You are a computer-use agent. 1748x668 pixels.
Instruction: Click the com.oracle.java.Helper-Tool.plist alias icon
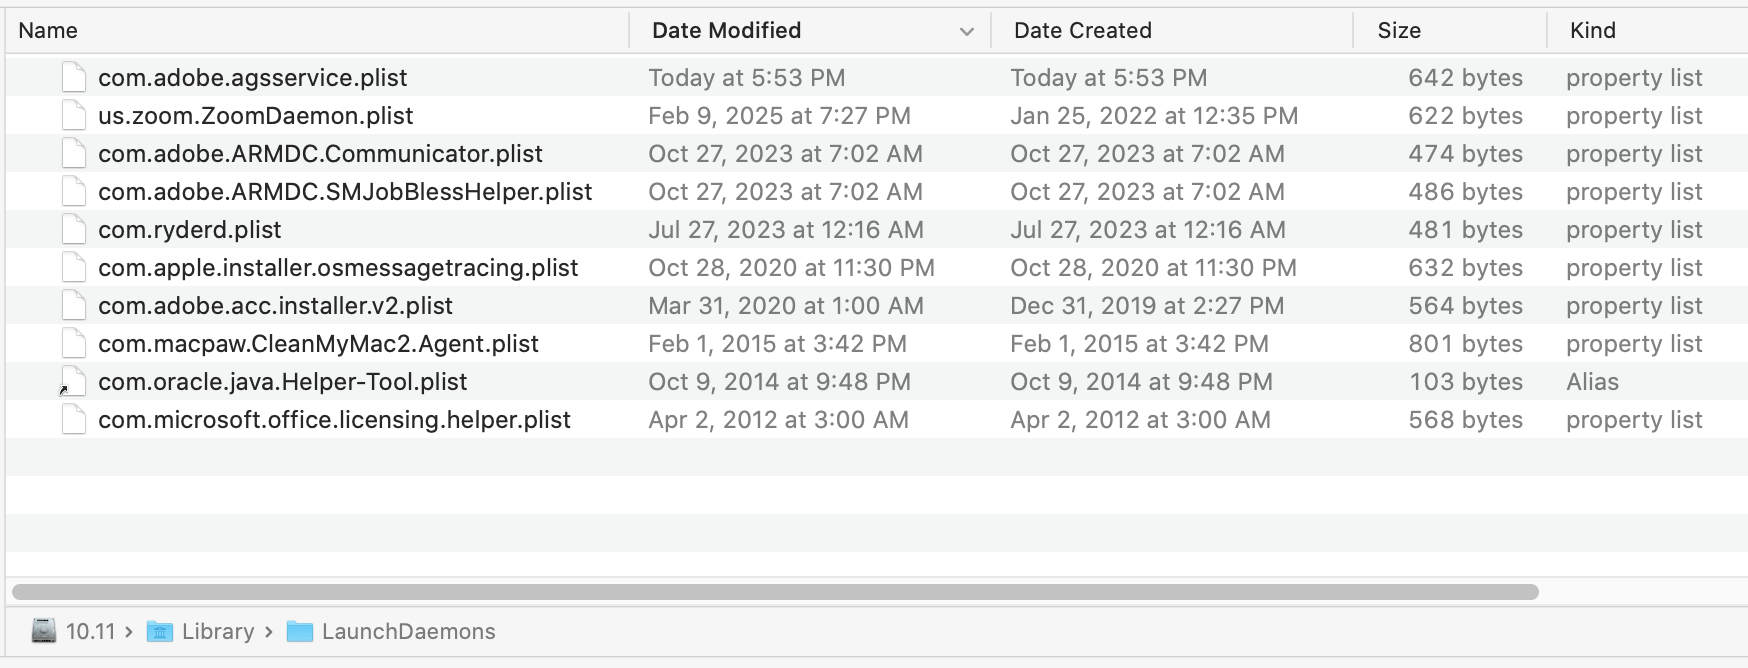(x=73, y=381)
